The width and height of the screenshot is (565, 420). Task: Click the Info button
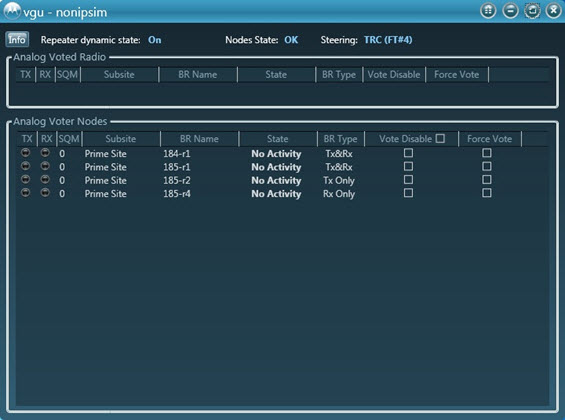click(x=17, y=39)
